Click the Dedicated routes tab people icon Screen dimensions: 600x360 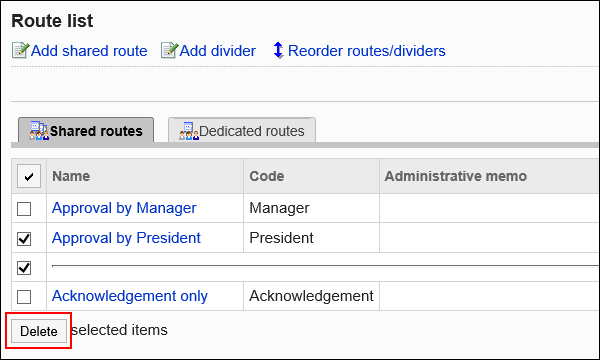pyautogui.click(x=189, y=131)
